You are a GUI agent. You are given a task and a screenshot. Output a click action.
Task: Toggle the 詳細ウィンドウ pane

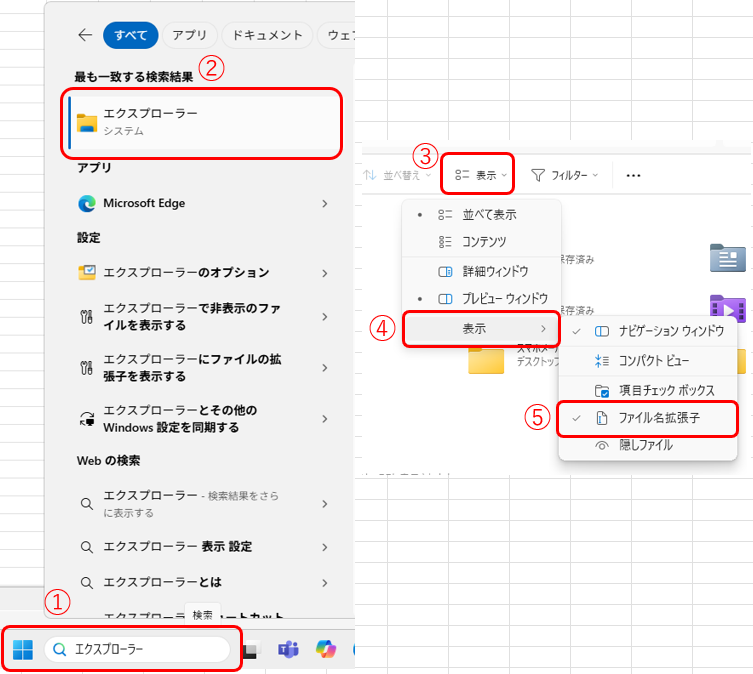(x=481, y=271)
